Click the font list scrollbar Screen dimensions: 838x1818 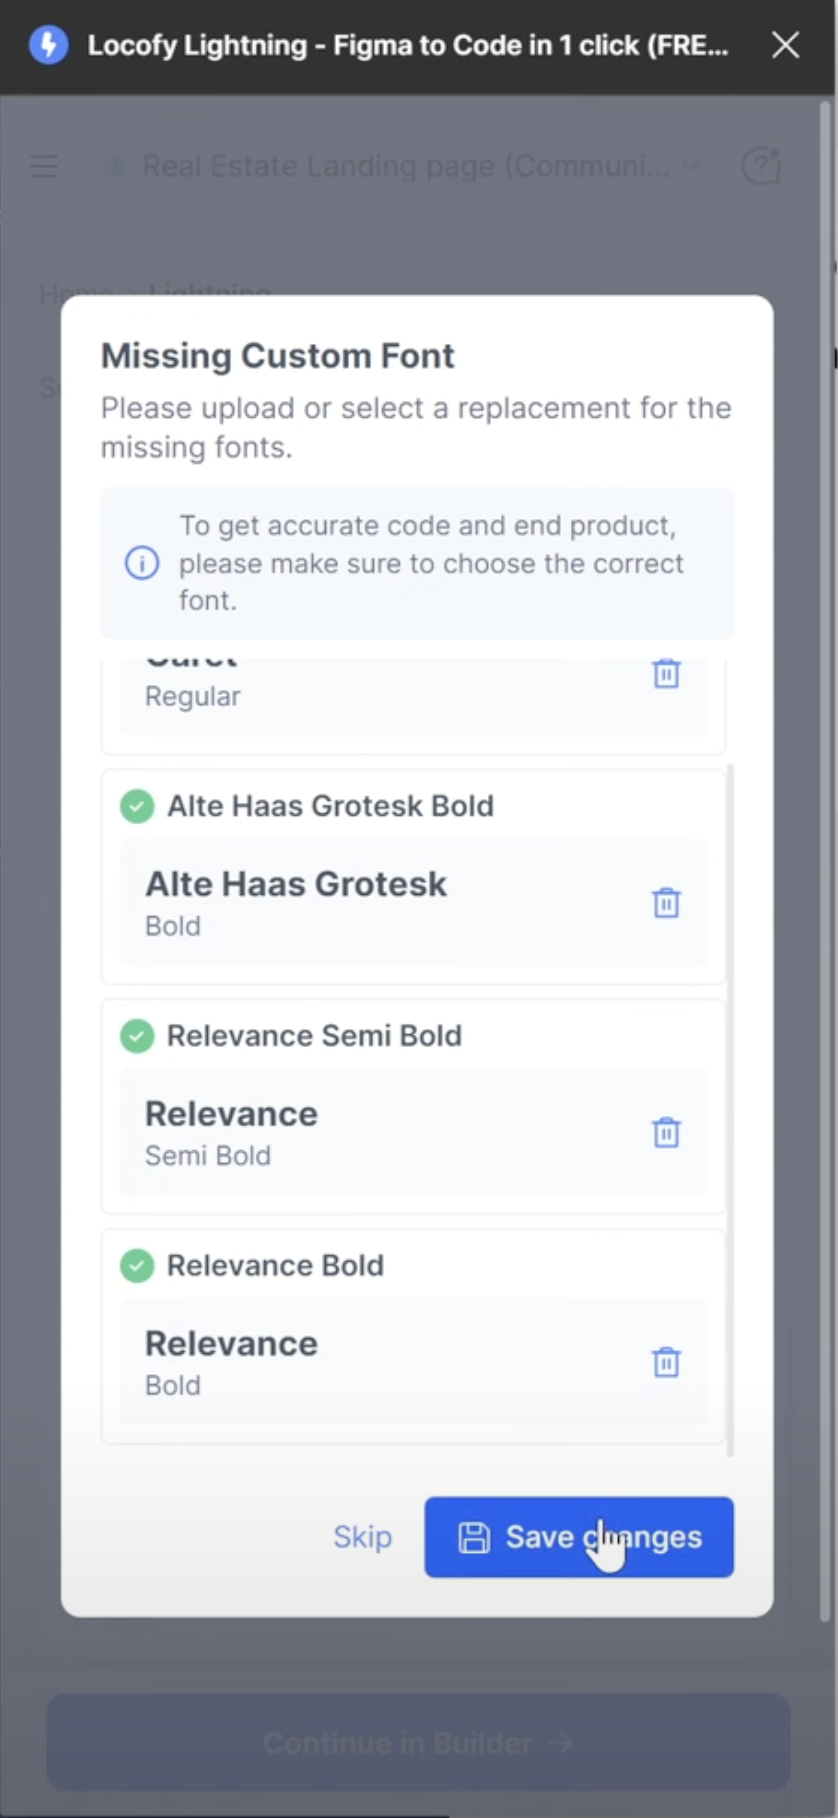tap(730, 1110)
